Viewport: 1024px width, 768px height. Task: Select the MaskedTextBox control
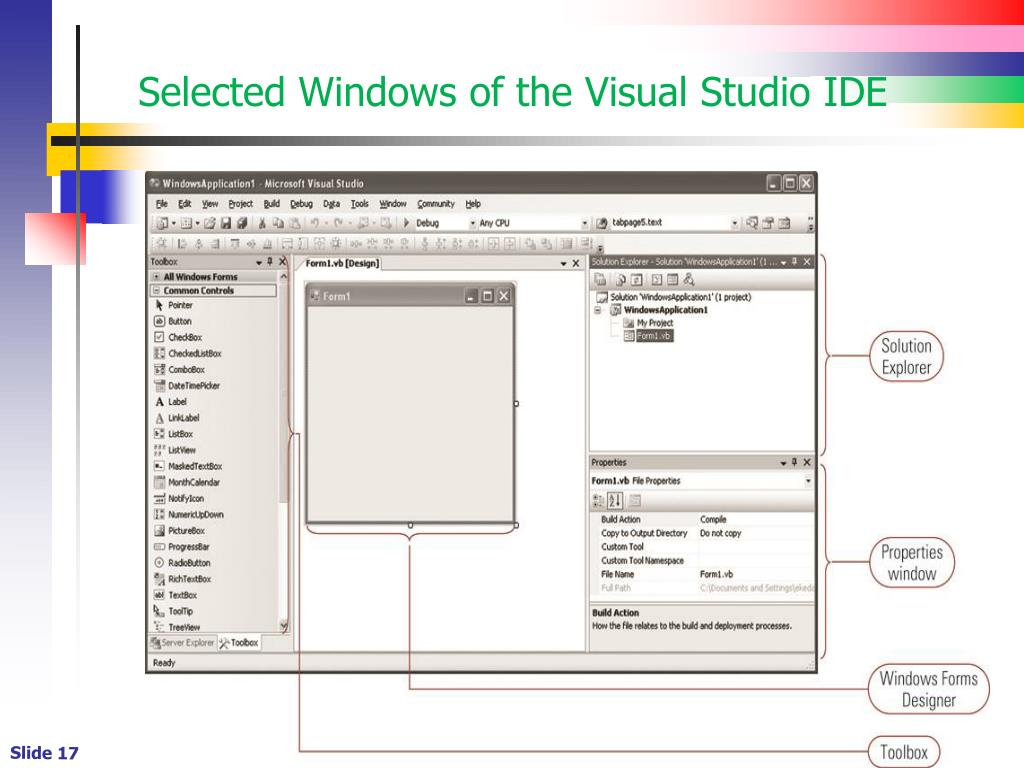pos(188,466)
